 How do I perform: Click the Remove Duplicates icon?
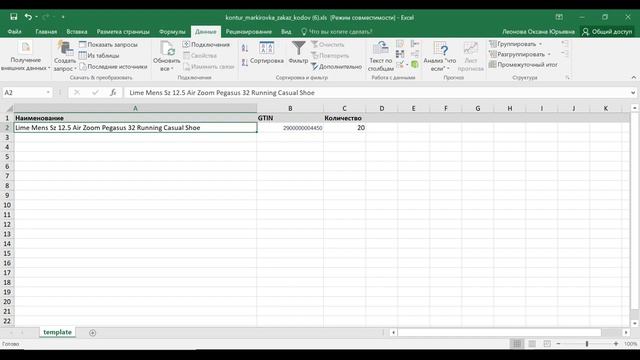[x=400, y=54]
